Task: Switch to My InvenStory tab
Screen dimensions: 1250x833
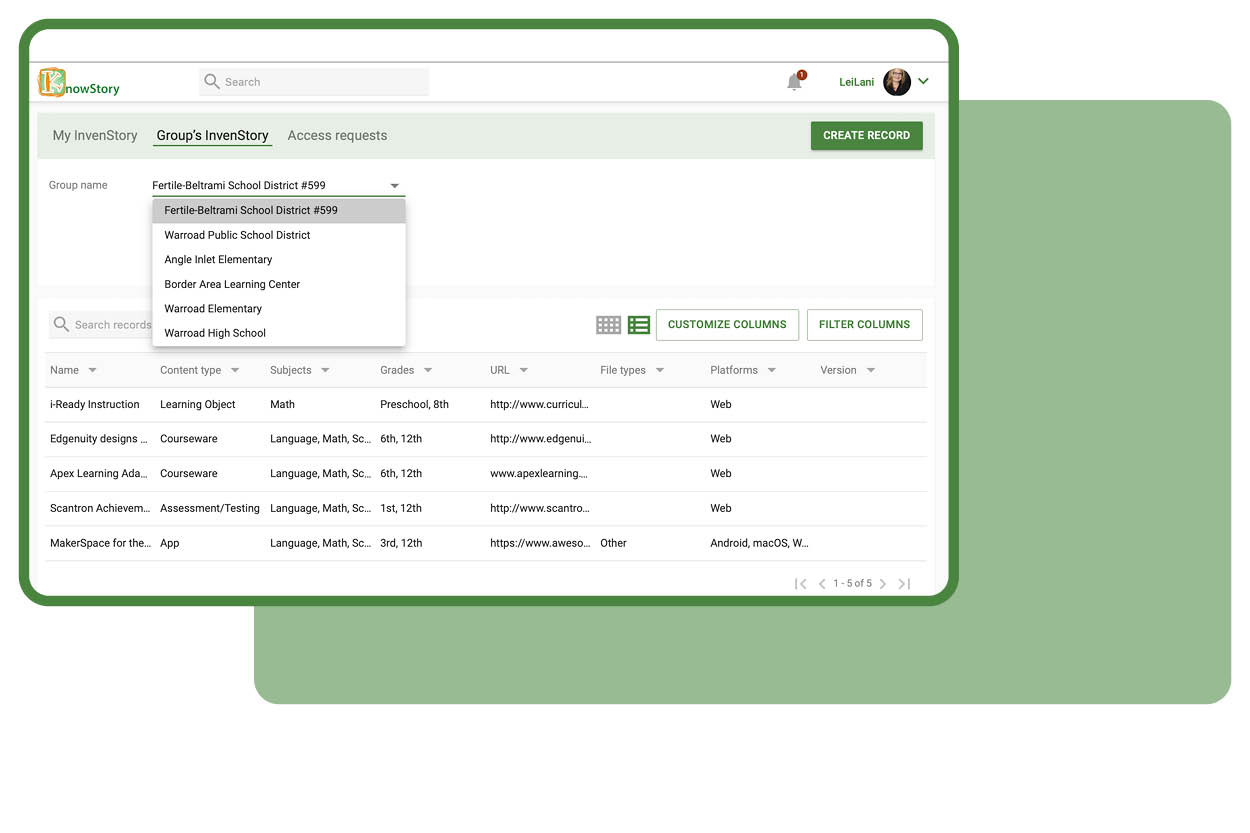Action: 95,135
